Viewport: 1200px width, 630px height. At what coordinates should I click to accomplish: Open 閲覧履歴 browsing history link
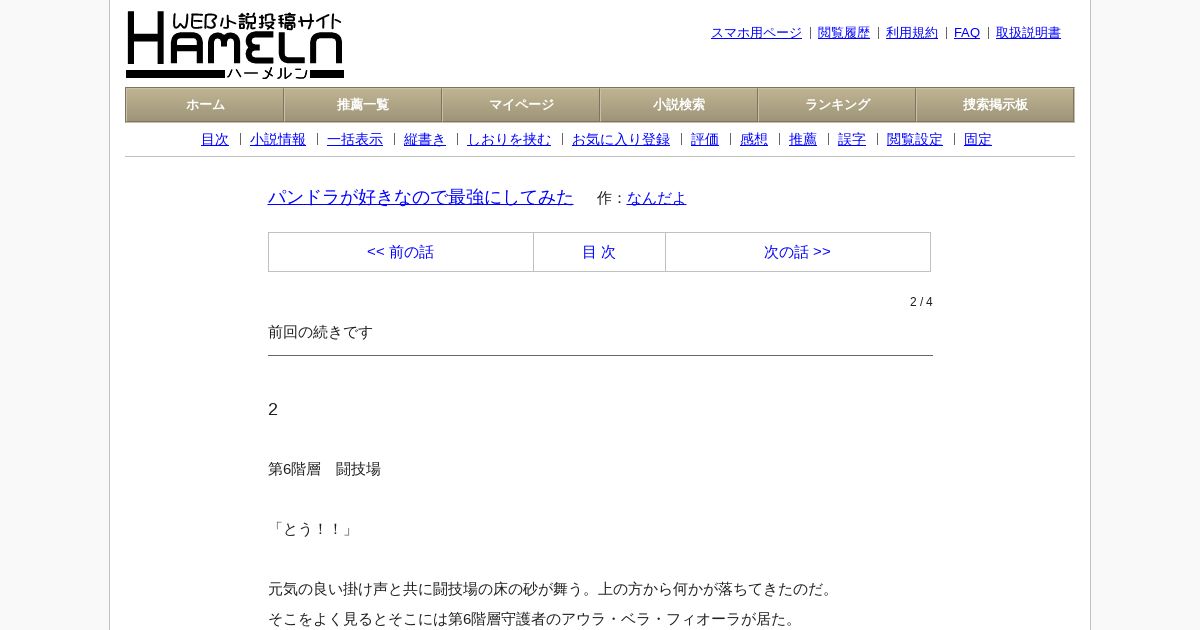(844, 33)
